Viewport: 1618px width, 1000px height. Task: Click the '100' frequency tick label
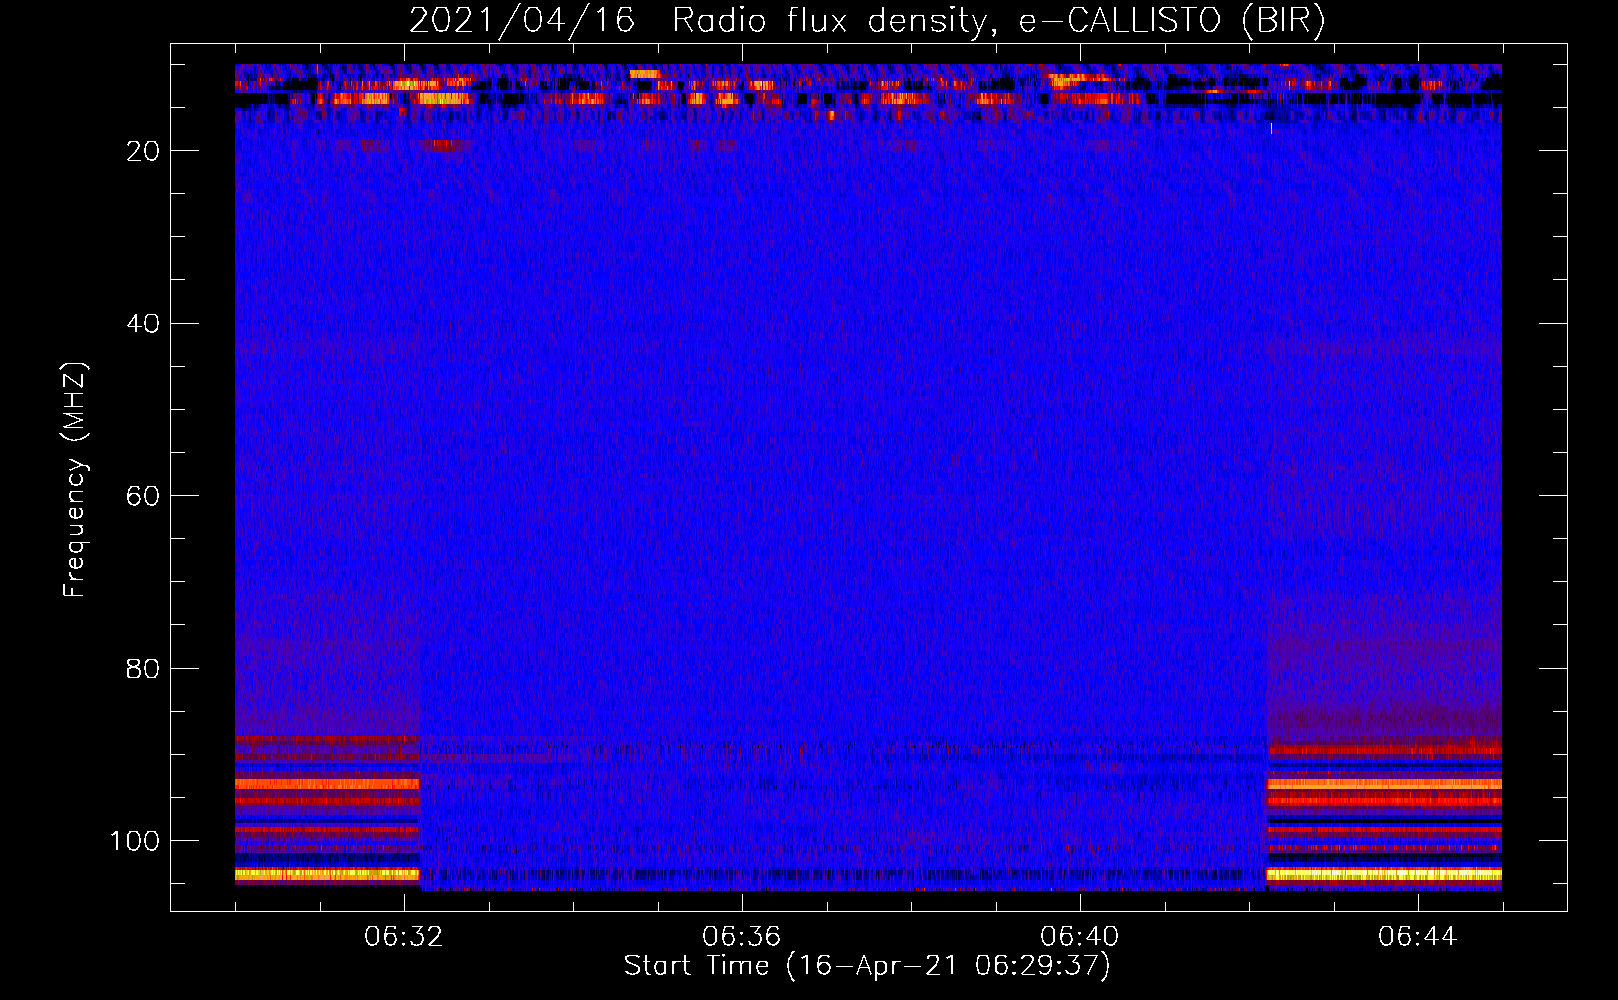tap(135, 841)
